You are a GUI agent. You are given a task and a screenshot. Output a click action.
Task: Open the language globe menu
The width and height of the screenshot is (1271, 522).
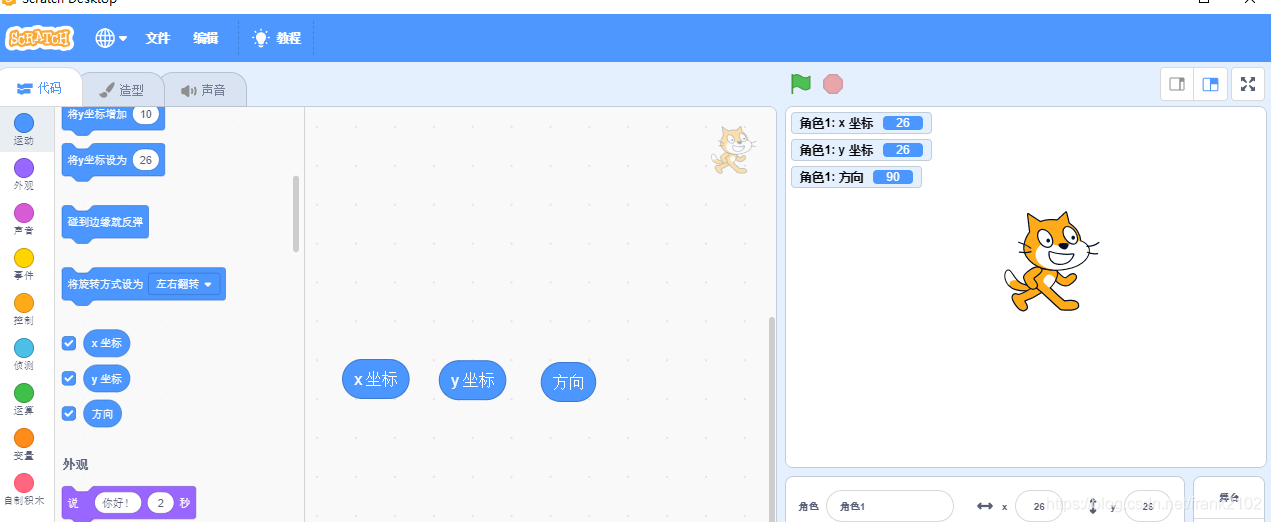111,38
